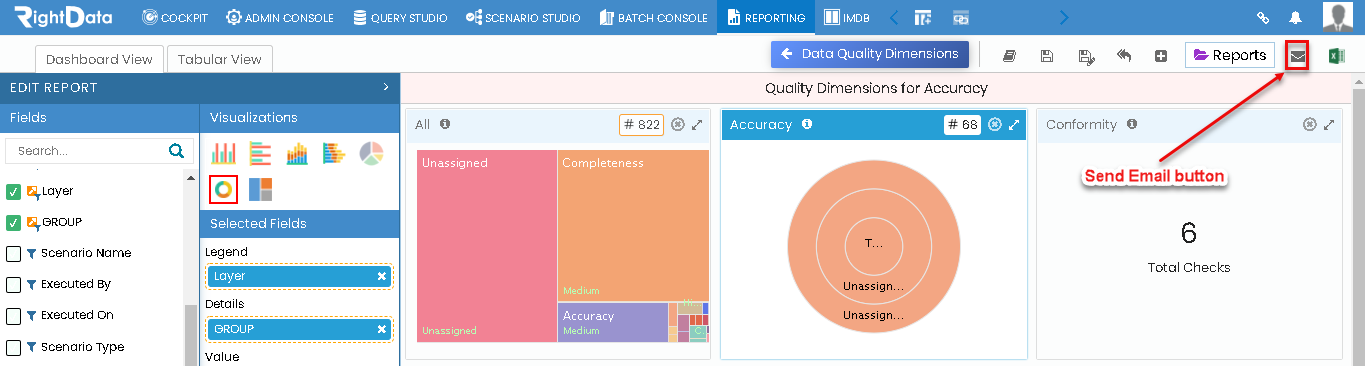Go back to Data Quality Dimensions

pos(870,54)
